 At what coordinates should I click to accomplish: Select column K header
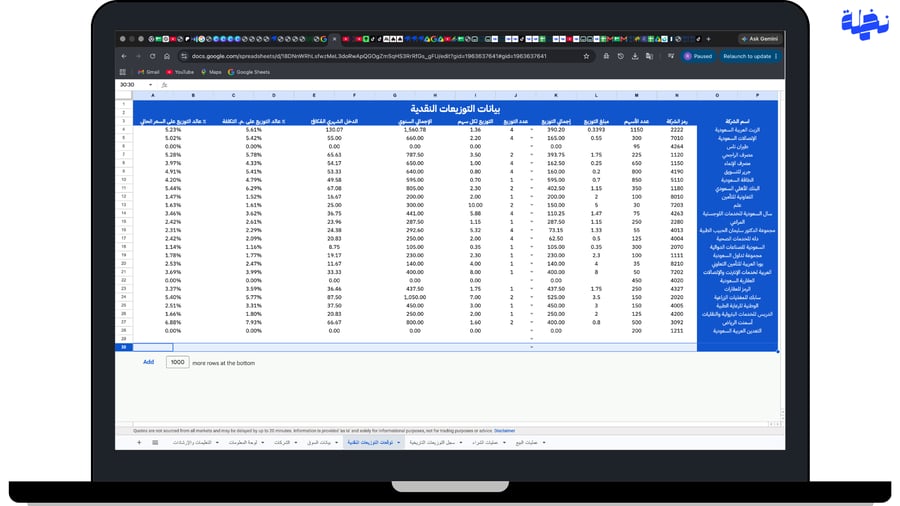pyautogui.click(x=556, y=95)
